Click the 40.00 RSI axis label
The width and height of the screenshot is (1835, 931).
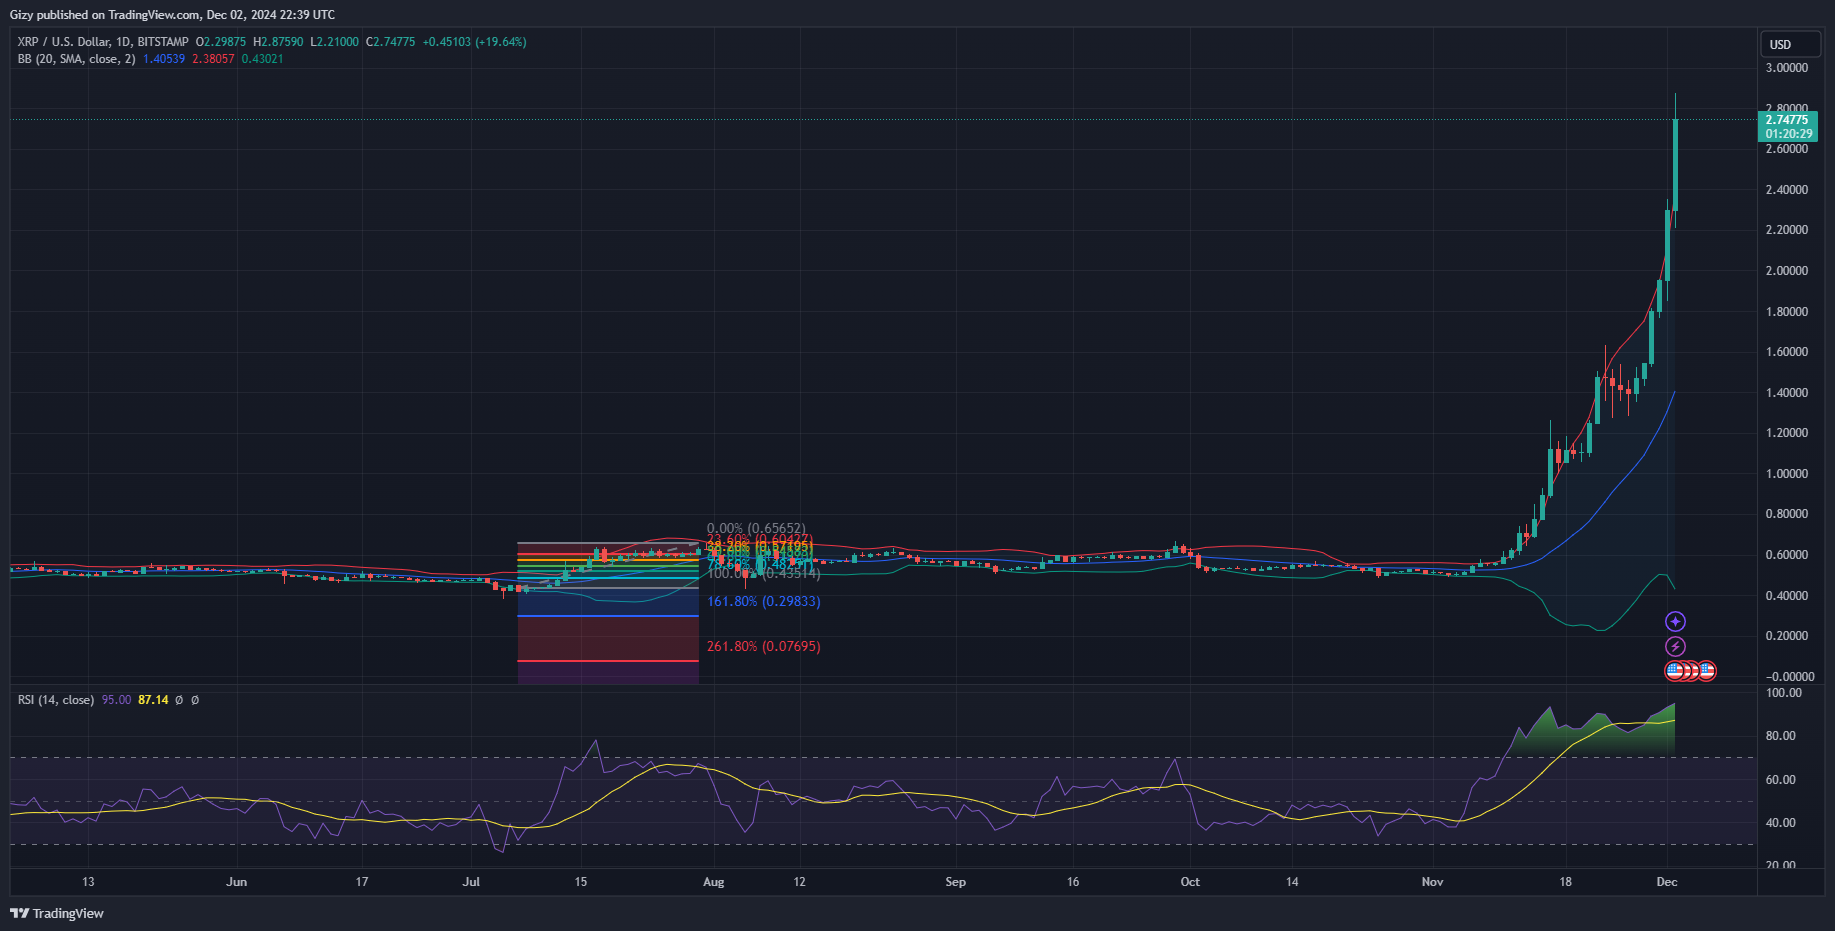(x=1781, y=823)
